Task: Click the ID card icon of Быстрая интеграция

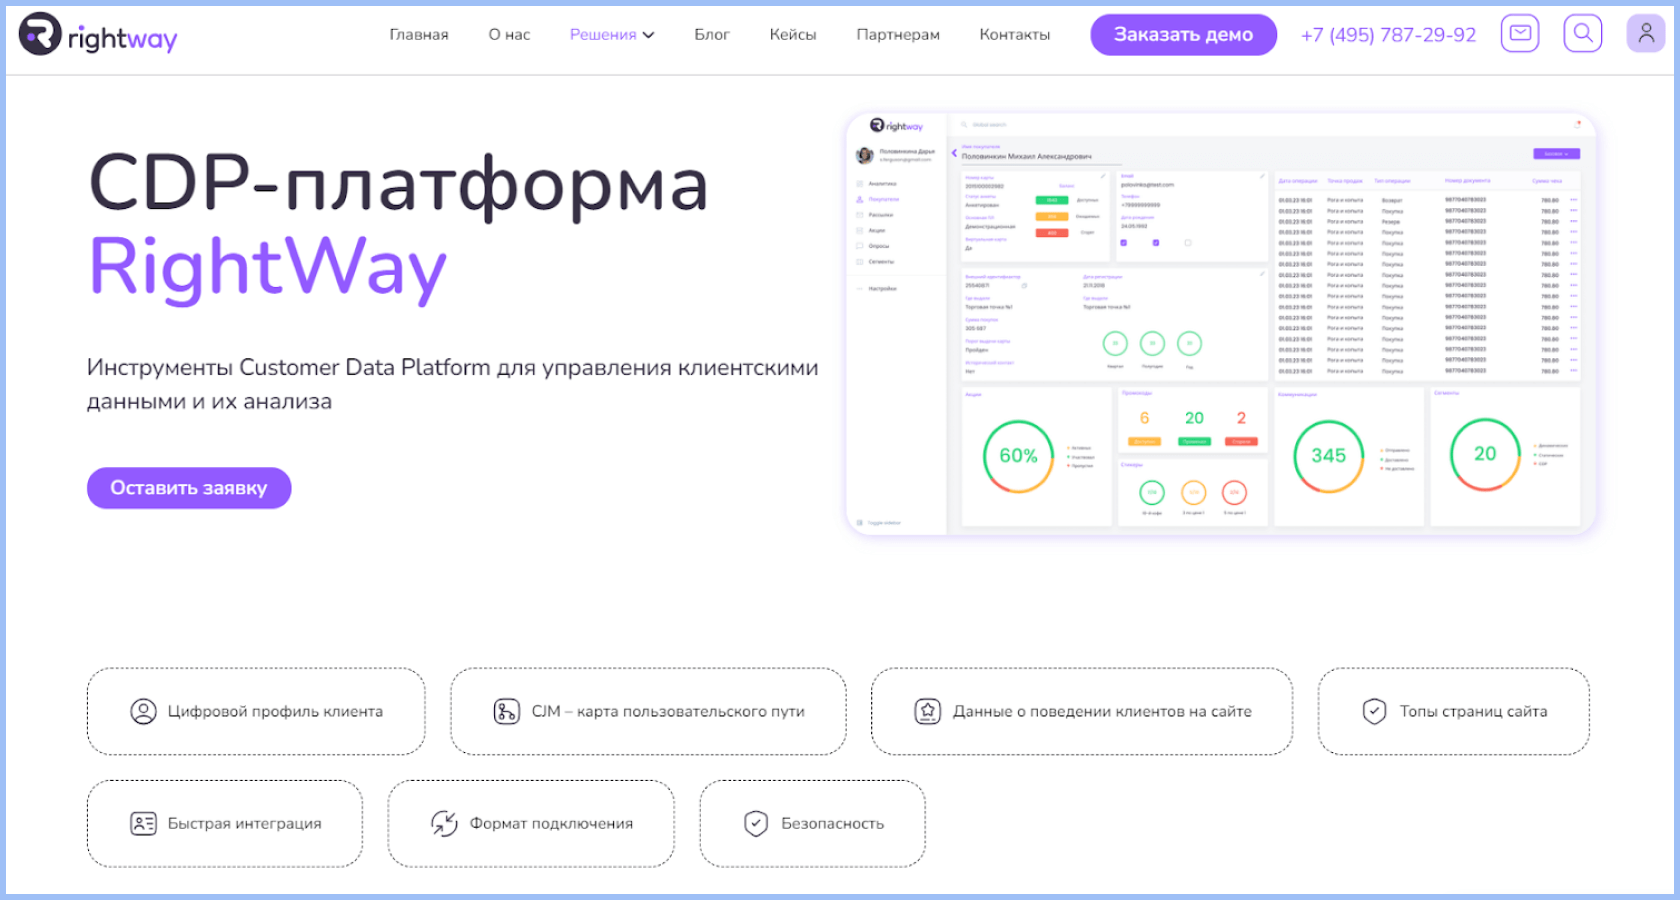Action: (143, 824)
